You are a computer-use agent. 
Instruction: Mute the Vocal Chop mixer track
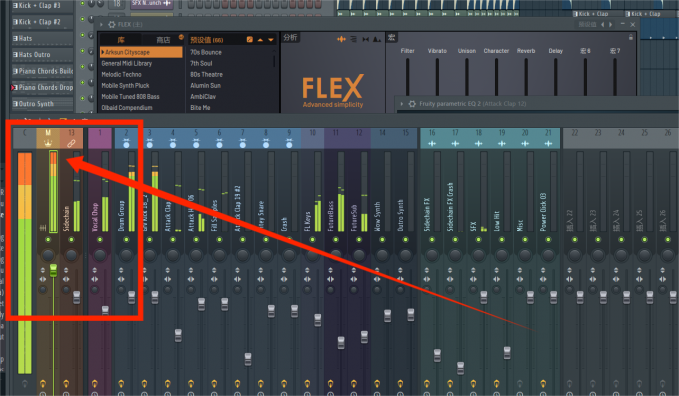(100, 240)
